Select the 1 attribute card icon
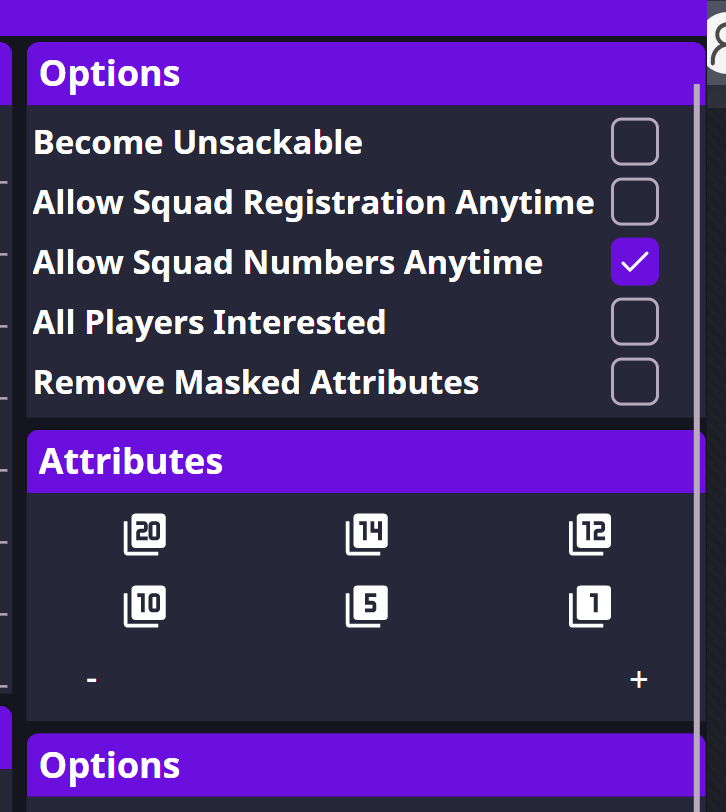Viewport: 726px width, 812px height. point(590,605)
